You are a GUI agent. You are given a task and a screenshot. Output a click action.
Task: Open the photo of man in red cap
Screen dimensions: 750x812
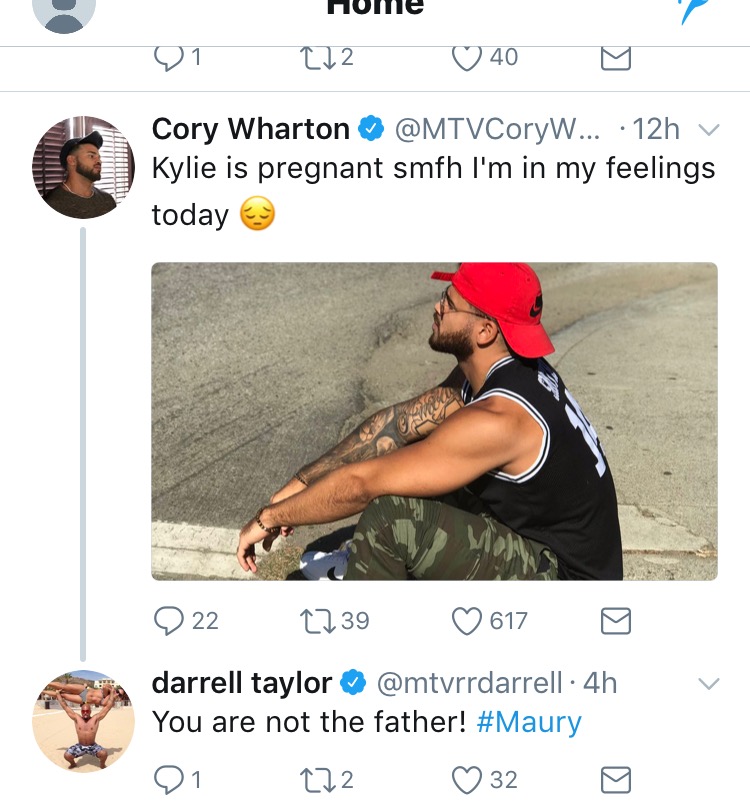coord(434,421)
